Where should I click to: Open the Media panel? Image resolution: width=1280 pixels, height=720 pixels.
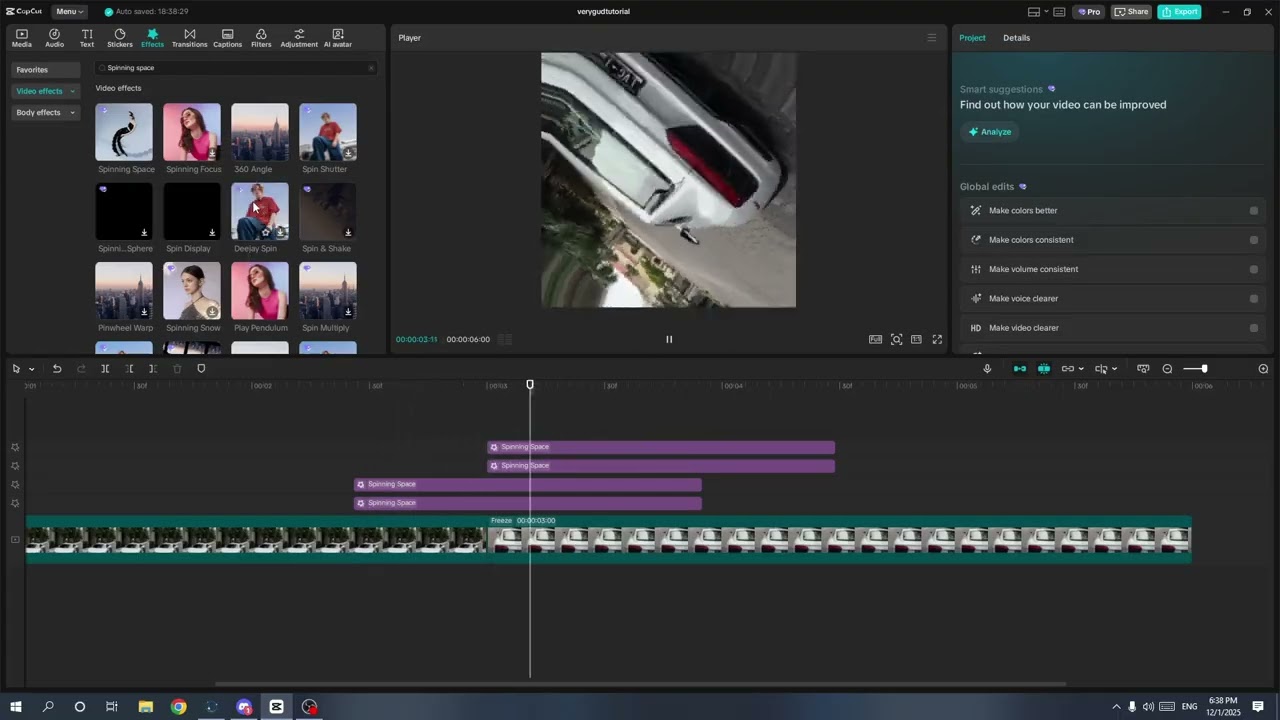click(x=21, y=38)
